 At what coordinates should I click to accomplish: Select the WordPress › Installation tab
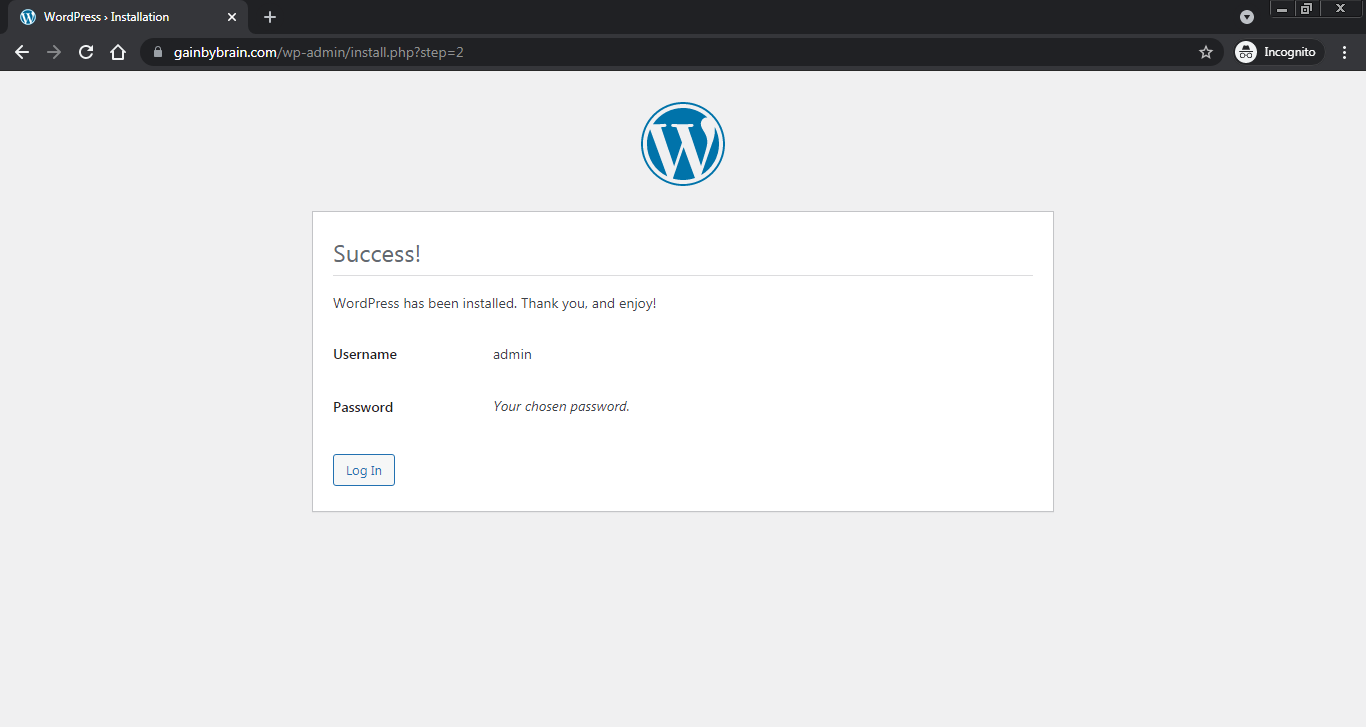(128, 17)
